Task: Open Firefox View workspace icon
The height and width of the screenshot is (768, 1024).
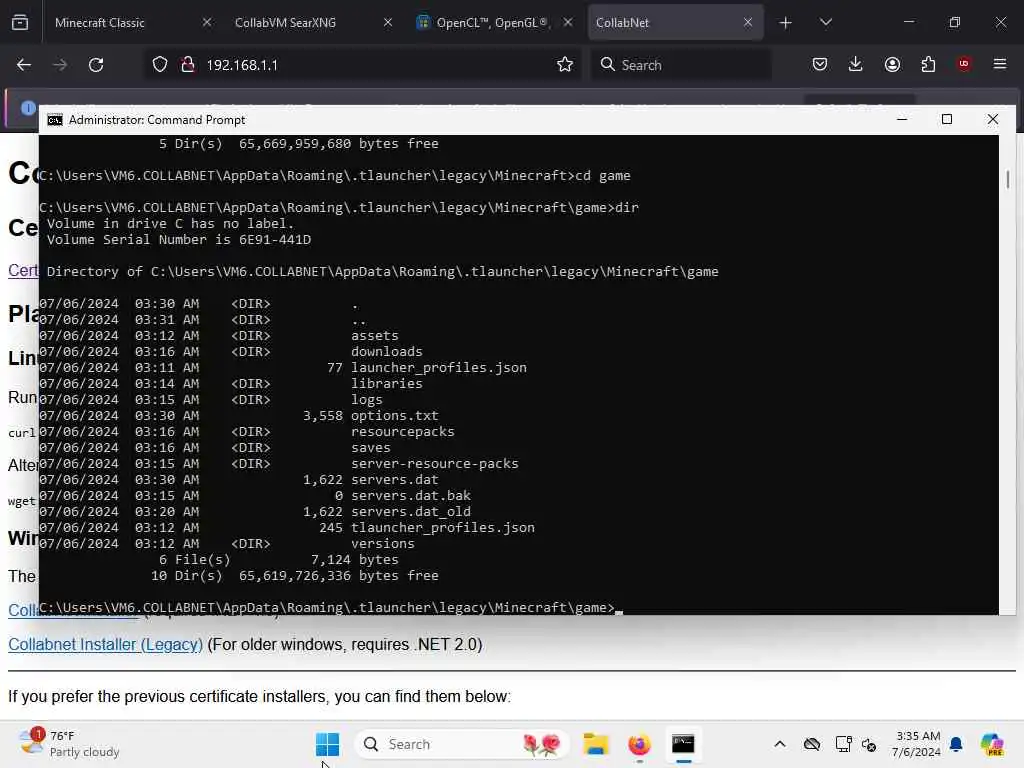Action: [20, 22]
